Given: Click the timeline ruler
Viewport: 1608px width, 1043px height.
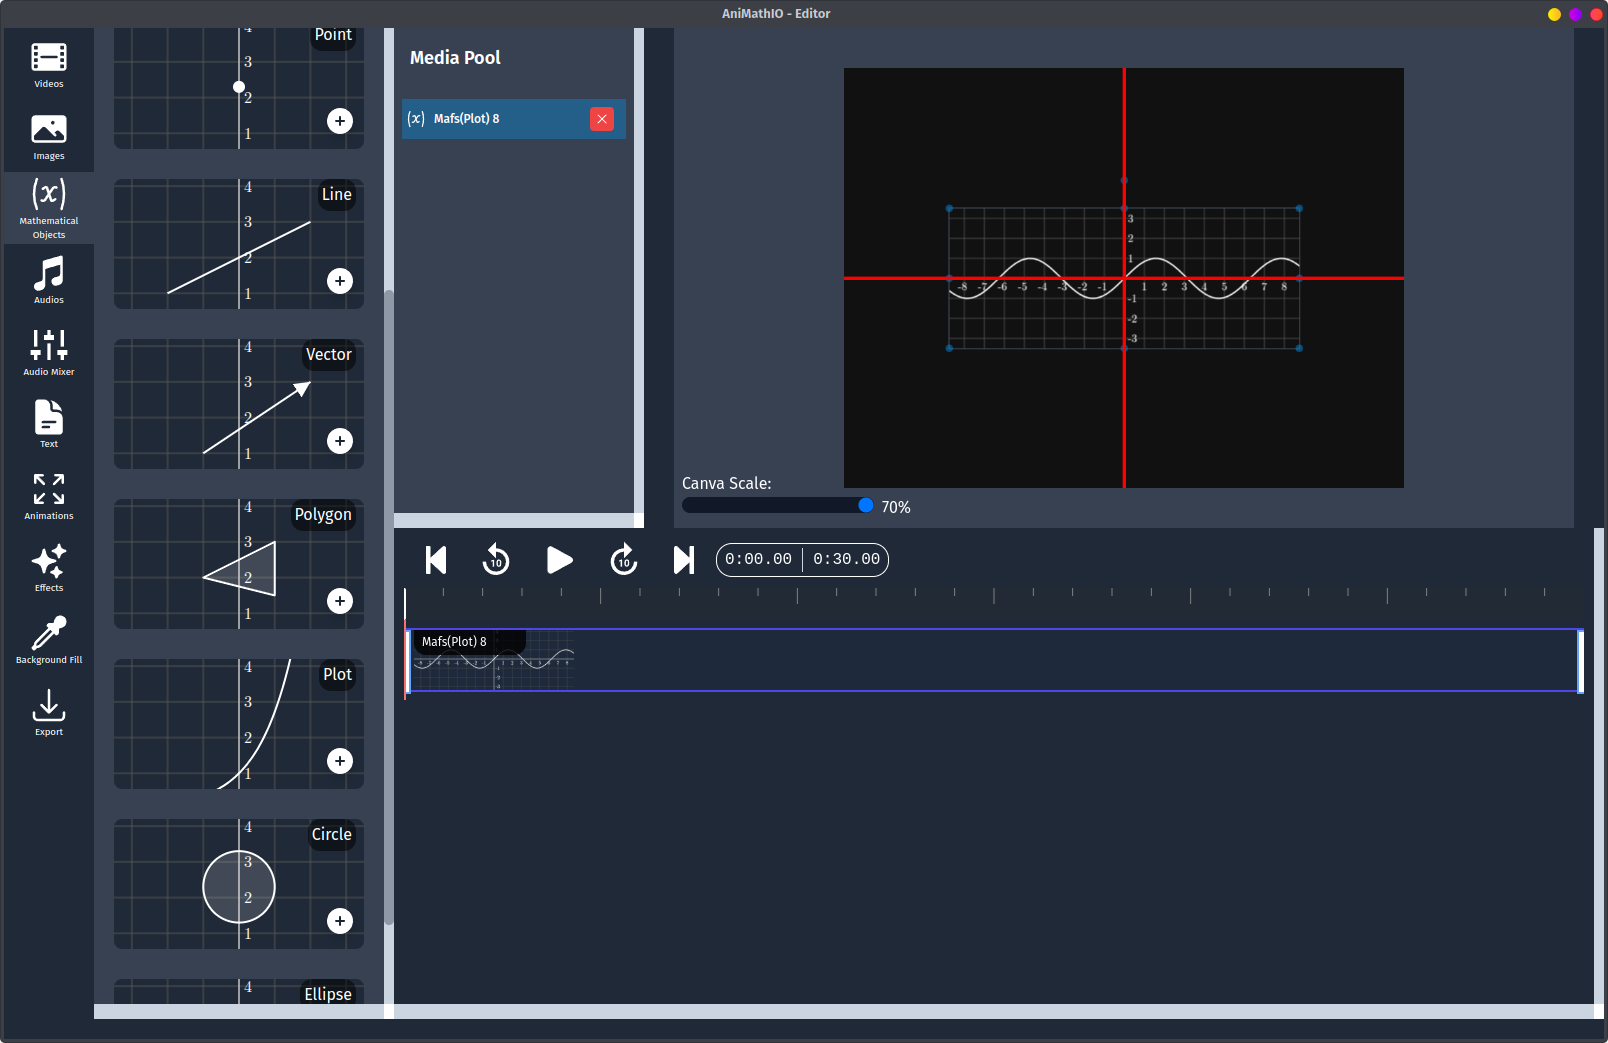Looking at the screenshot, I should (994, 596).
